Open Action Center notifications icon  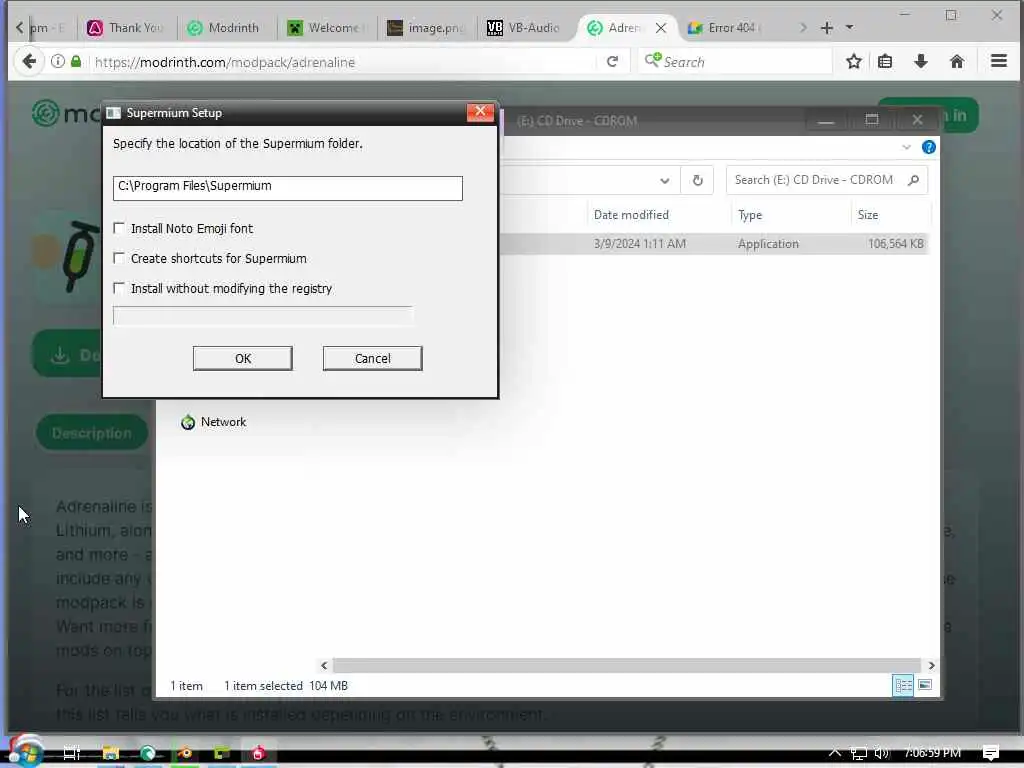click(991, 753)
